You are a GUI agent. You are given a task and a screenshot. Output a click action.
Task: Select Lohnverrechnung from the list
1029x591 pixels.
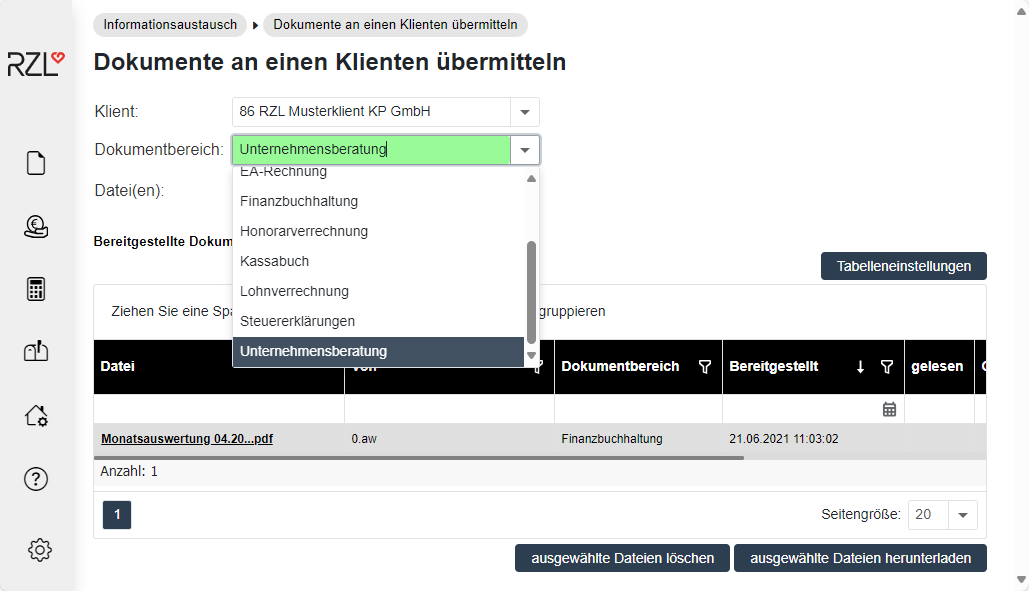click(x=294, y=291)
